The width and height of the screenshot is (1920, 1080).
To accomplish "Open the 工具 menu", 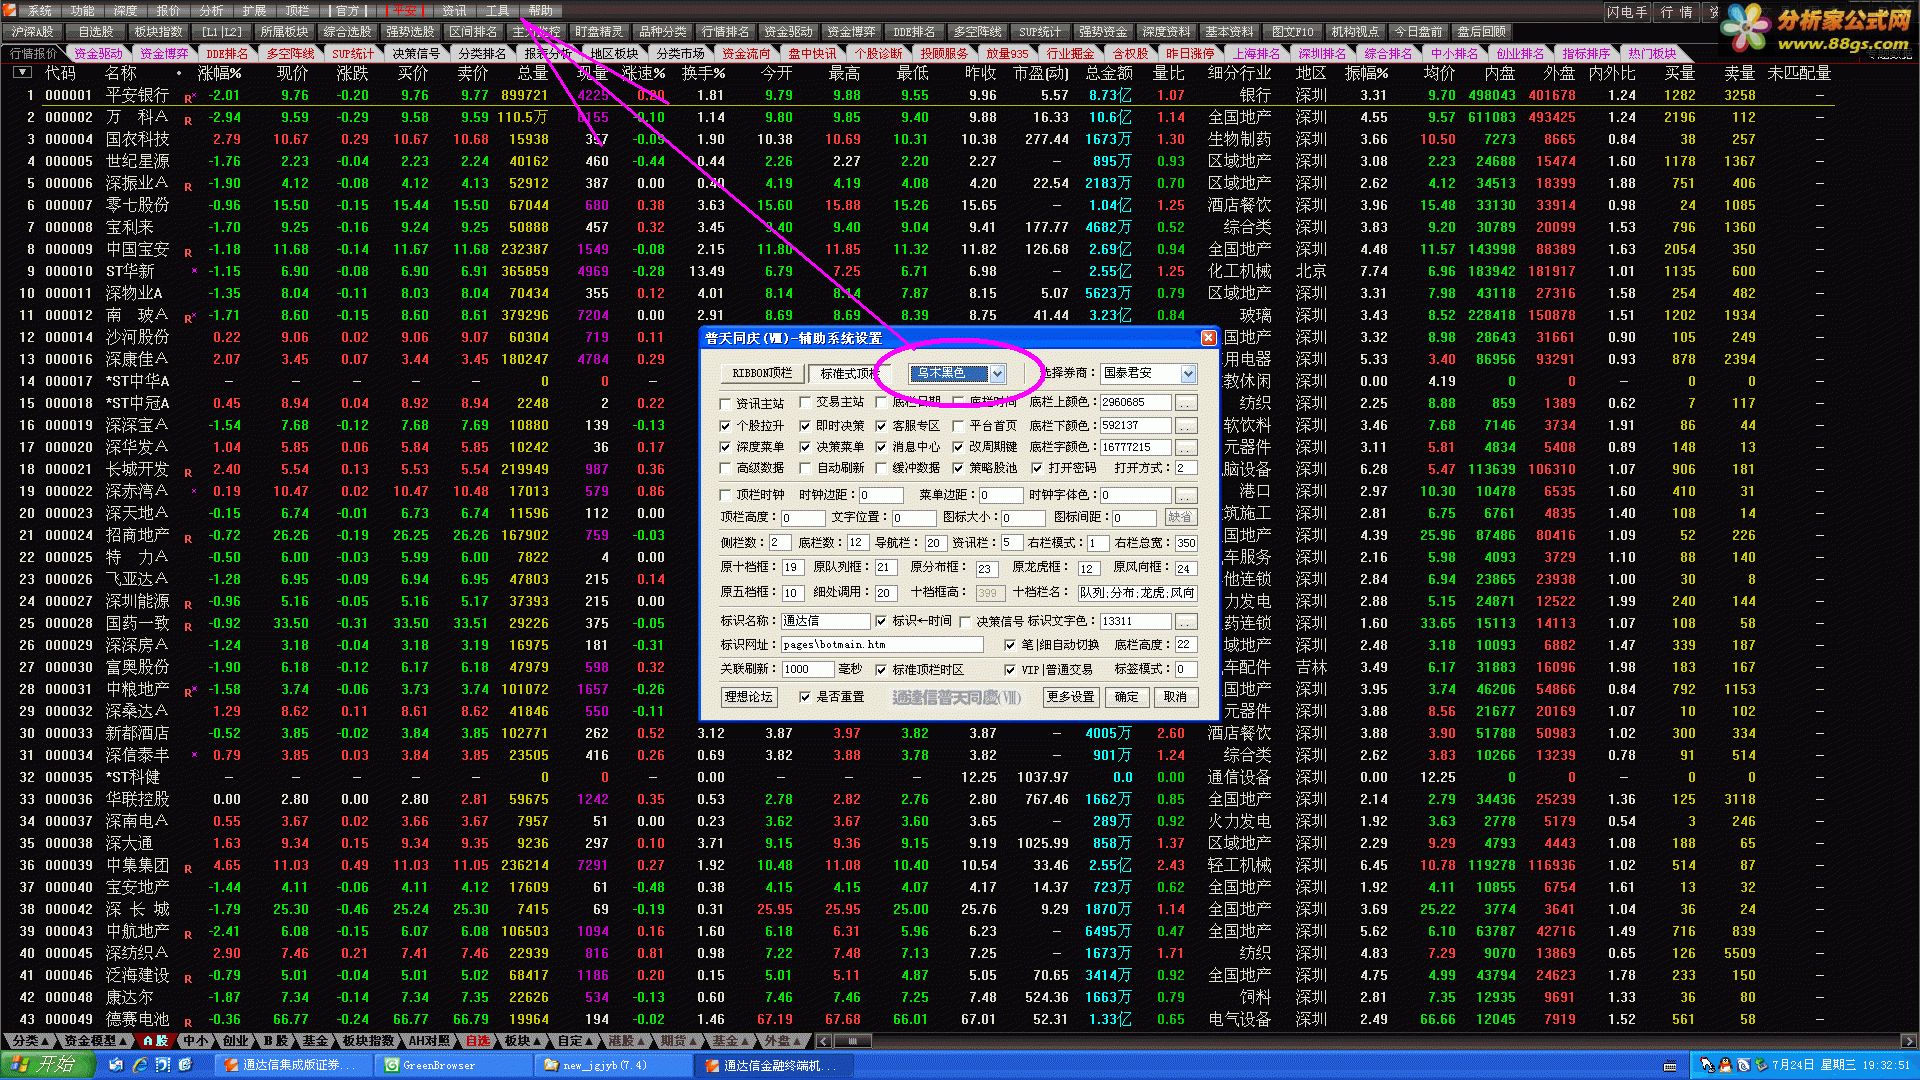I will [498, 11].
